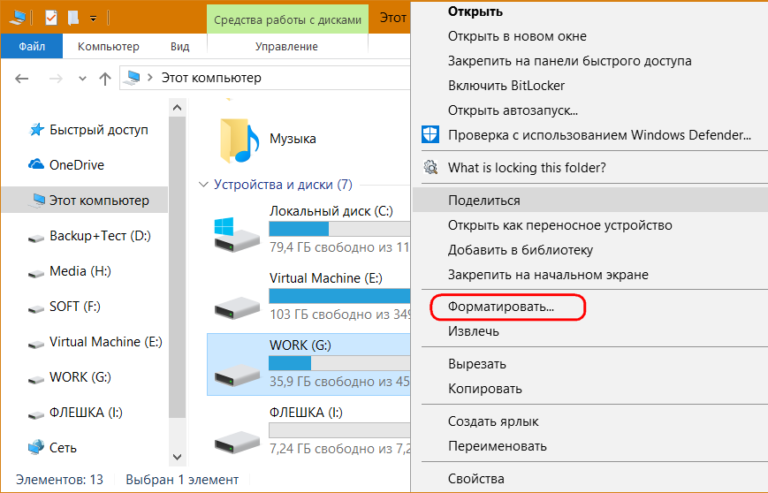Open the recent locations dropdown arrow
This screenshot has width=768, height=493.
click(x=82, y=79)
